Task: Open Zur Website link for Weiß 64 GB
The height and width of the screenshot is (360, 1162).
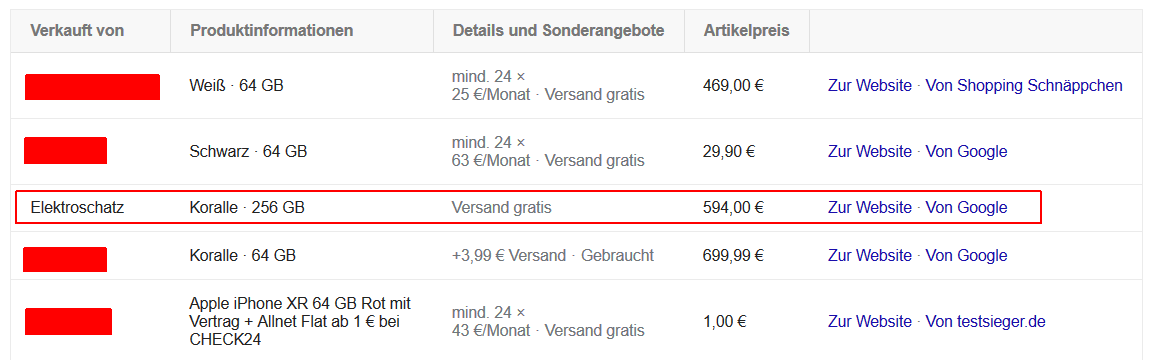Action: (869, 85)
